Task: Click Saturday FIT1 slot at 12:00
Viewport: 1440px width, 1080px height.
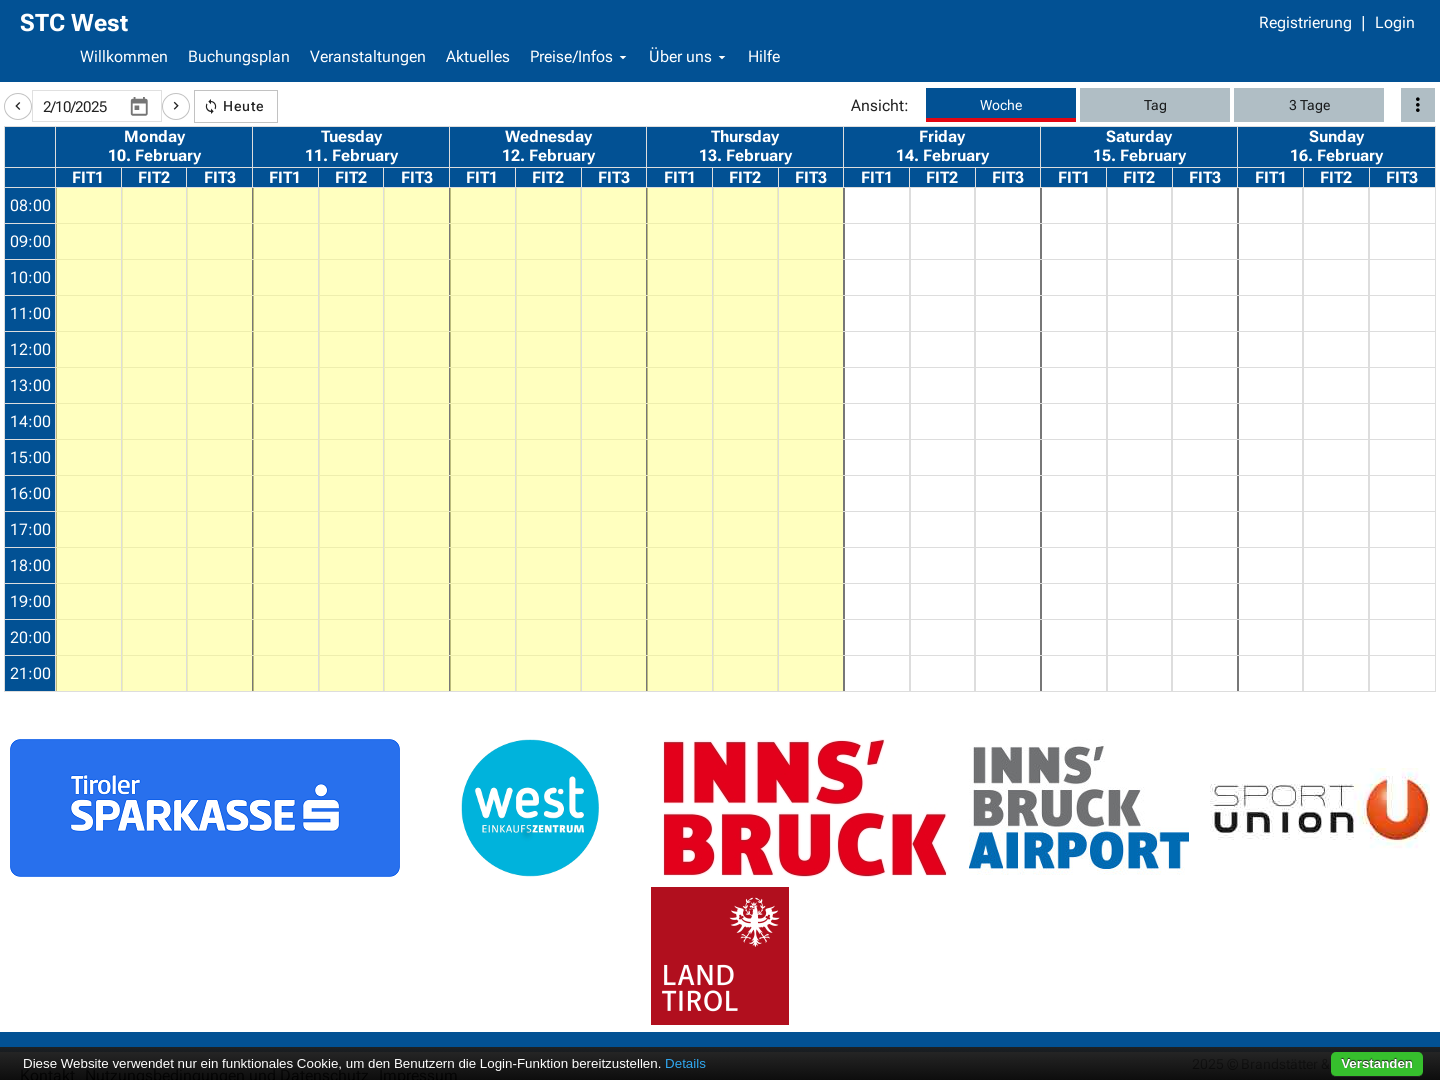Action: click(x=1074, y=350)
